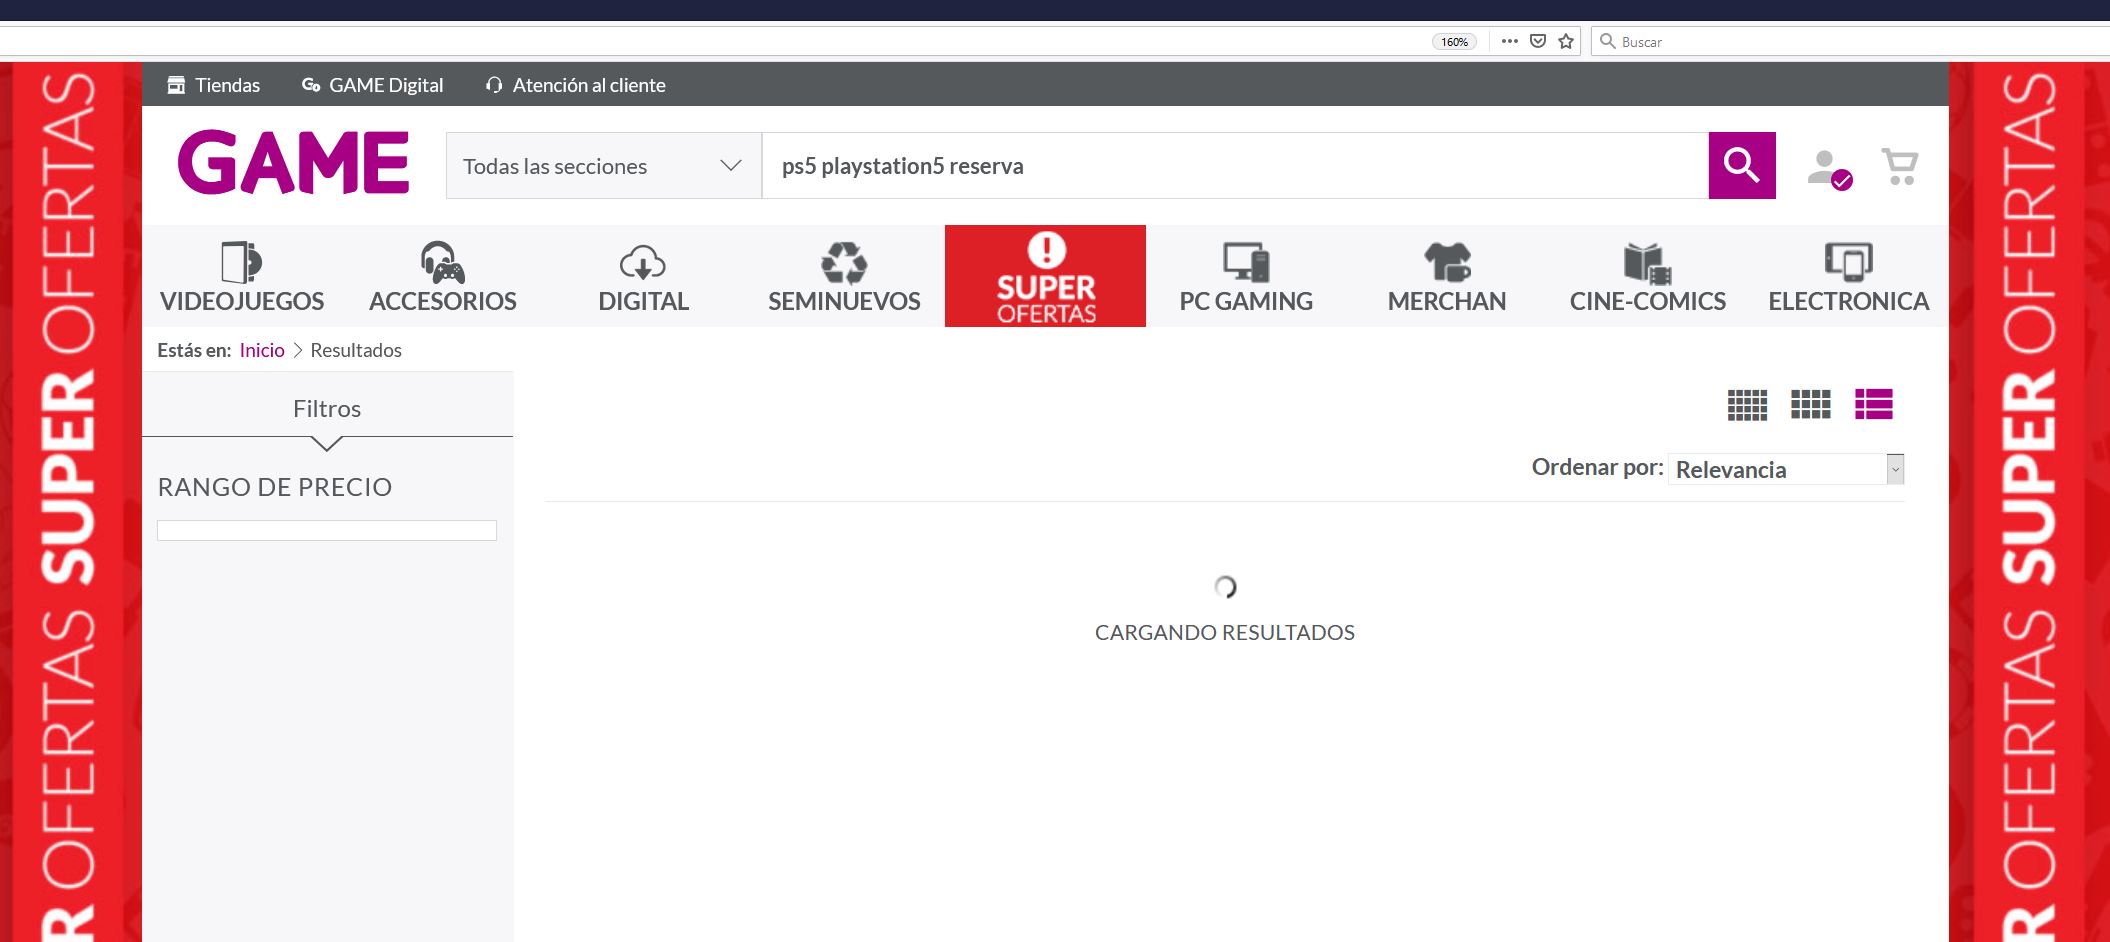
Task: Open the Ordenar por Relevancia dropdown
Action: 1786,469
